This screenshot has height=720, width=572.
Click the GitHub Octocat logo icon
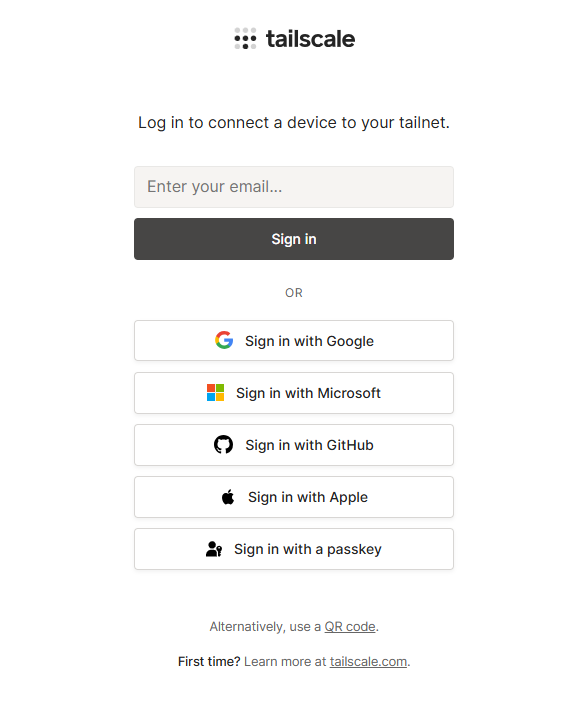point(224,445)
